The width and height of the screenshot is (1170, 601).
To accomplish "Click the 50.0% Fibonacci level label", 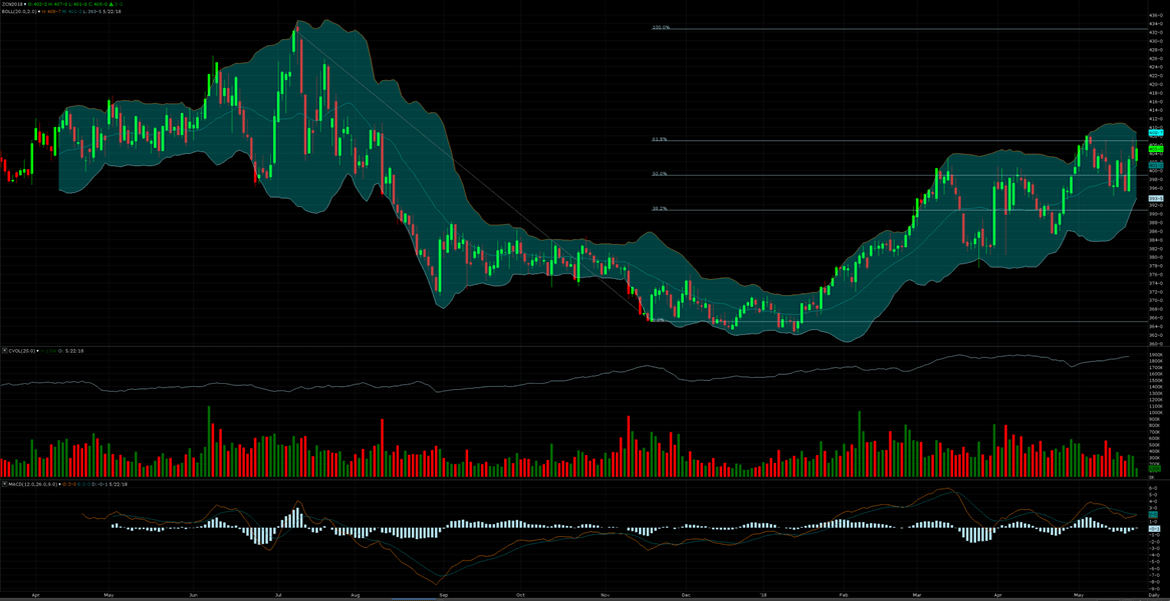I will (659, 174).
